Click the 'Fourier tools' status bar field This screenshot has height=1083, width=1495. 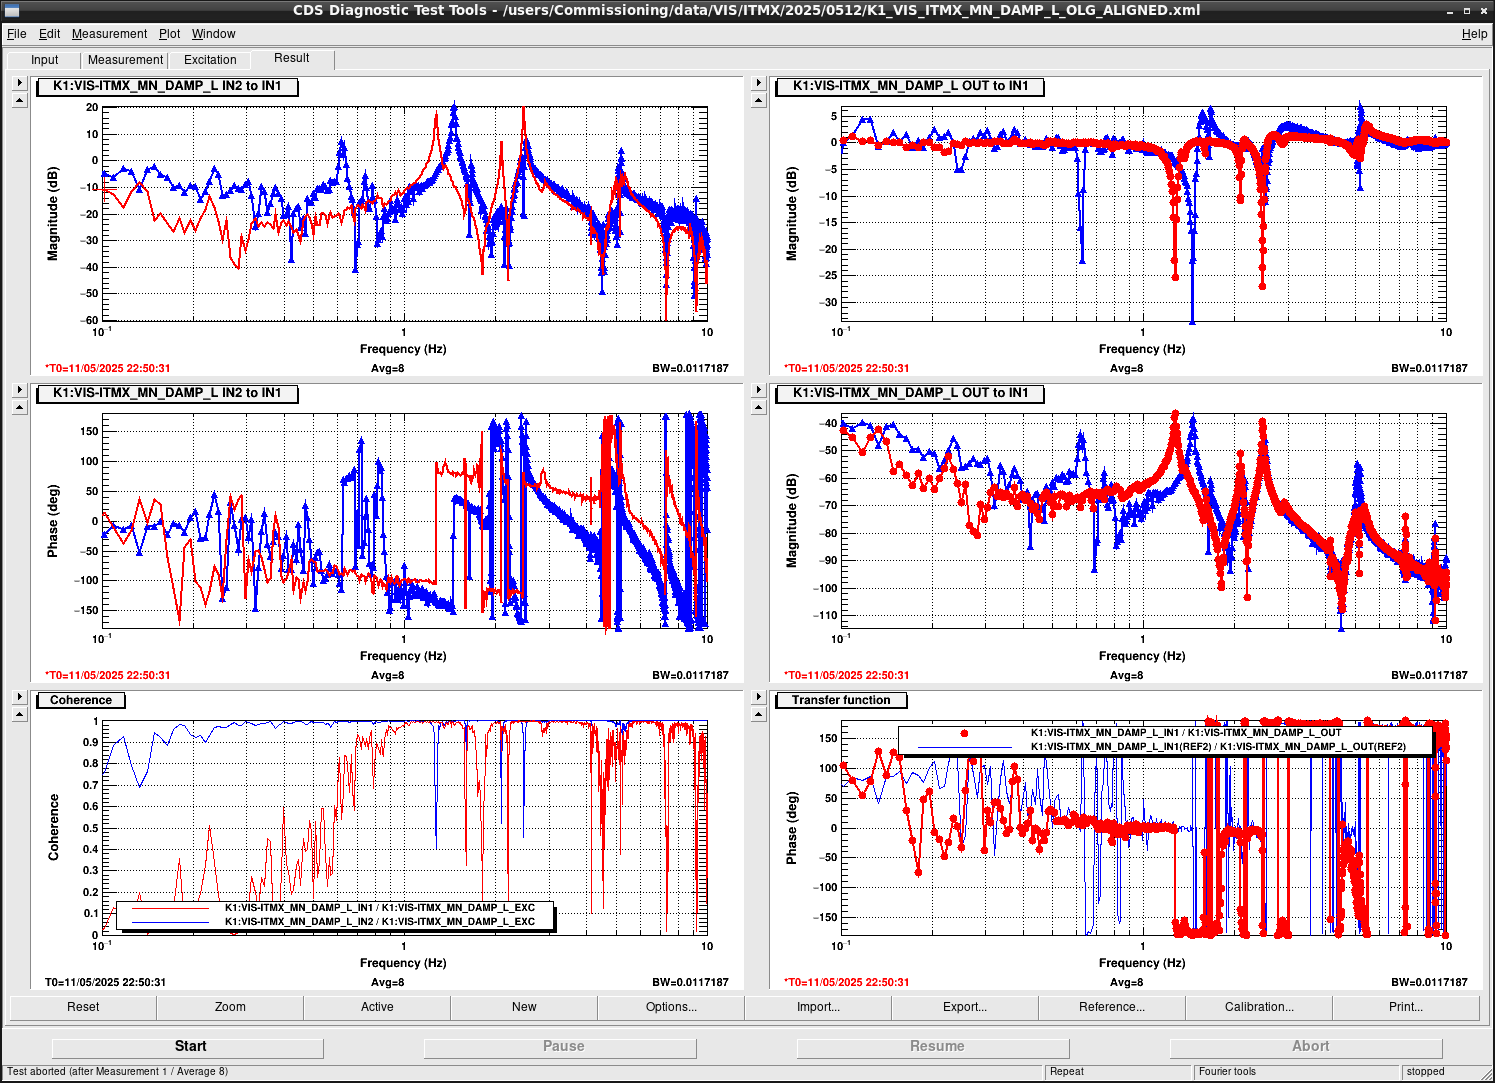(1297, 1071)
